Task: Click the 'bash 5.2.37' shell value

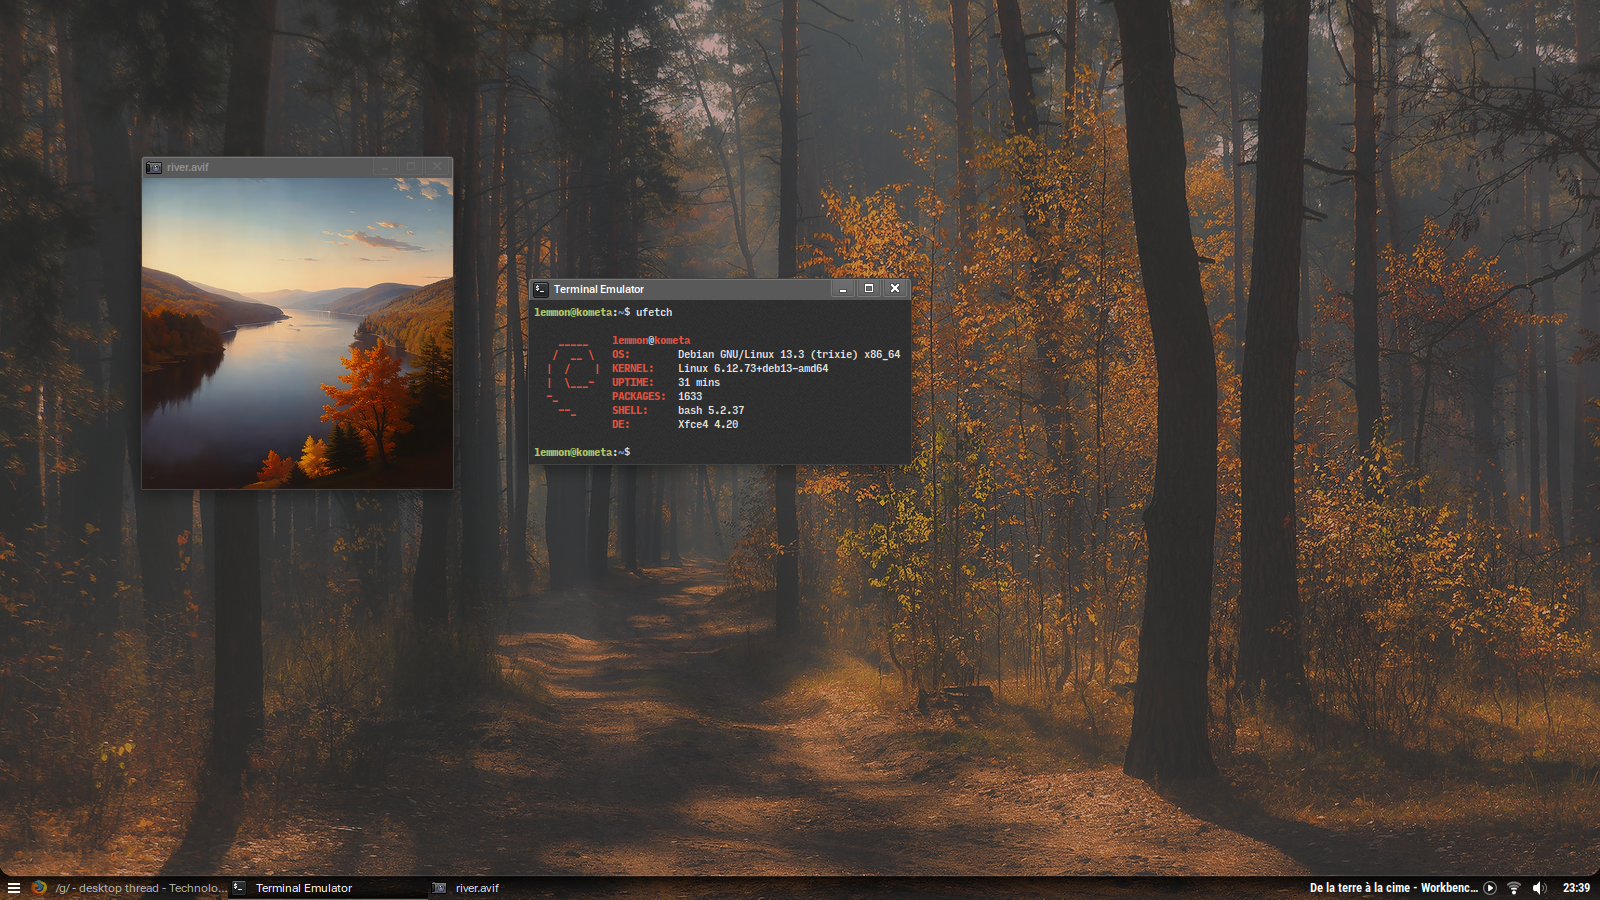Action: 711,411
